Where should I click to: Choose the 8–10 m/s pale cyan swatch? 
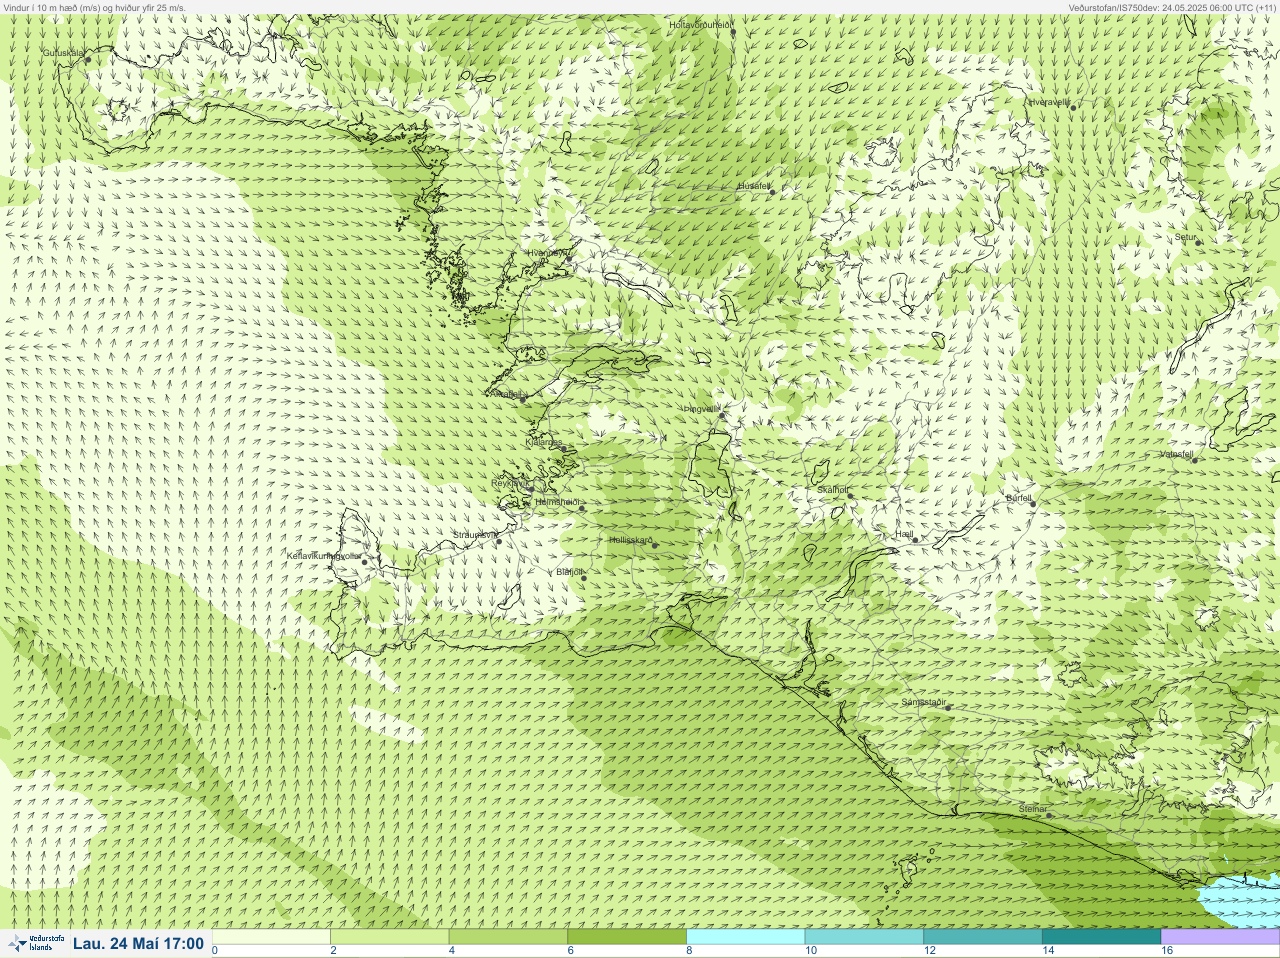click(x=746, y=937)
